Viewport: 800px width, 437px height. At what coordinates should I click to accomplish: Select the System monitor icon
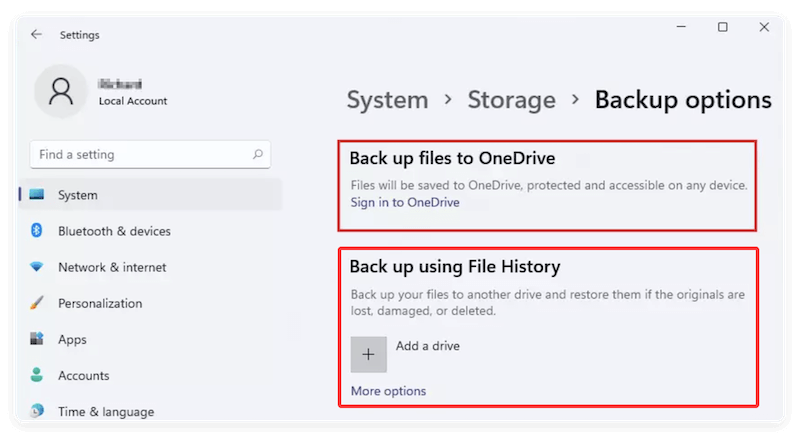[37, 194]
